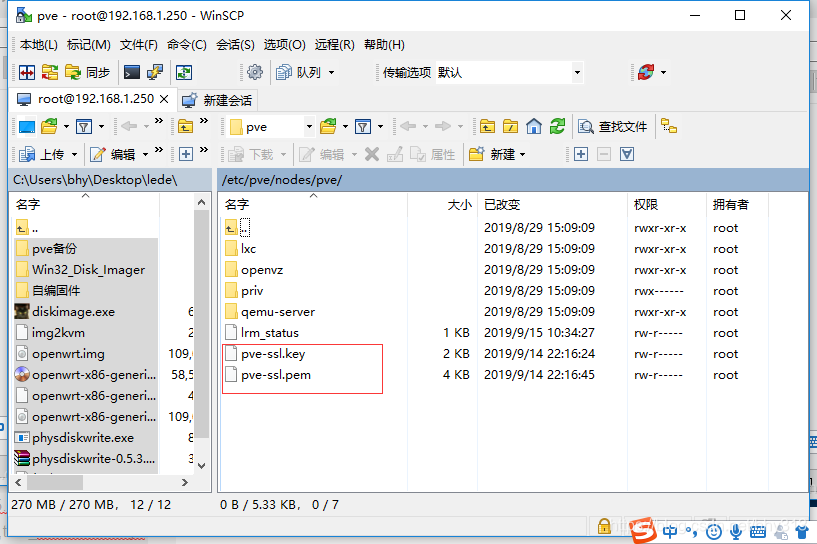Screen dimensions: 817x544
Task: Click the local open directory folder icon
Action: [x=49, y=126]
